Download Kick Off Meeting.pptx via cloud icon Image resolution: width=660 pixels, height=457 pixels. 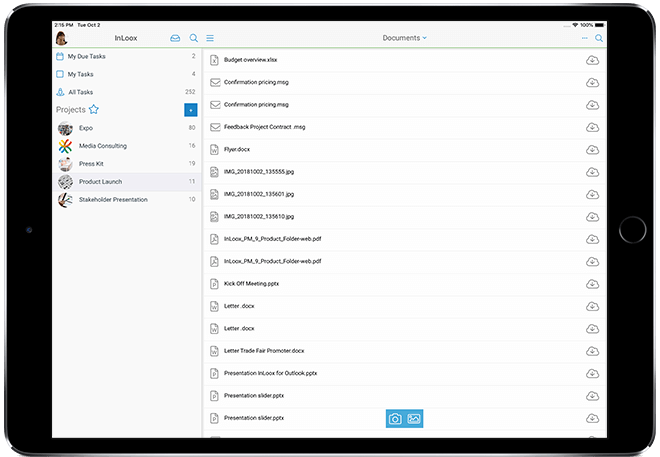click(x=592, y=284)
